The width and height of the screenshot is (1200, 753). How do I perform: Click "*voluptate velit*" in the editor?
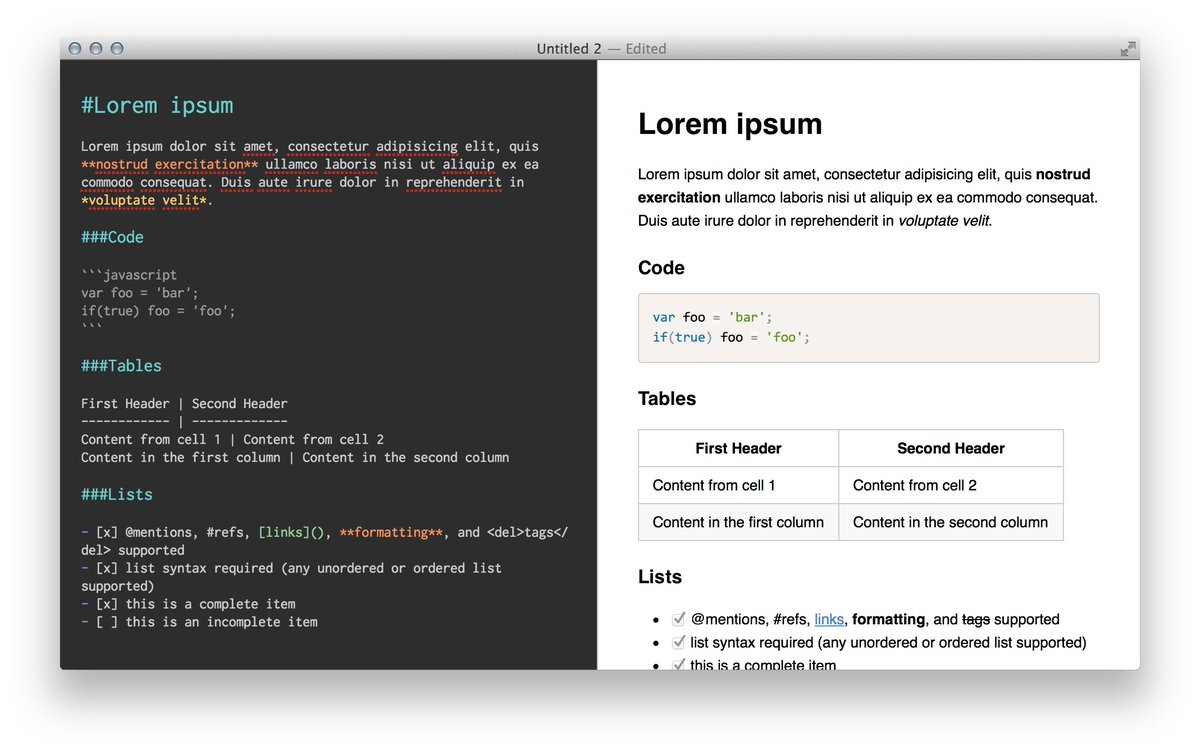143,200
